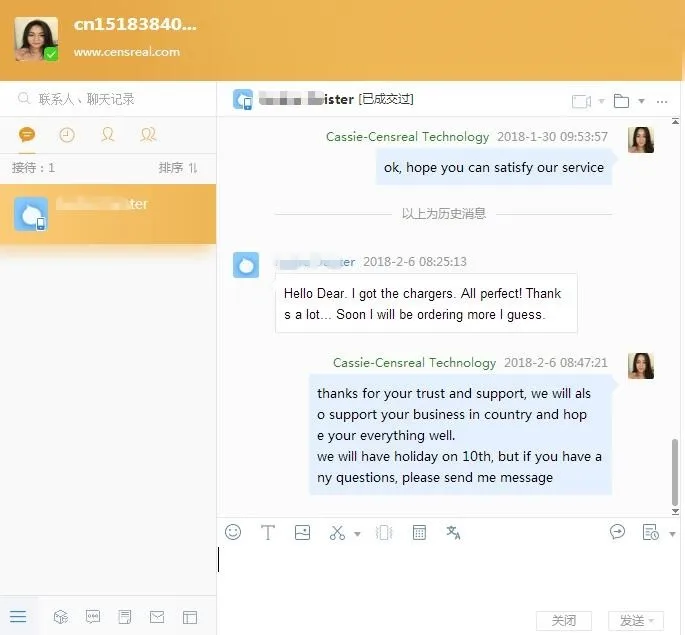Click the 接待：1 reception count label
Image resolution: width=685 pixels, height=635 pixels.
tap(34, 168)
